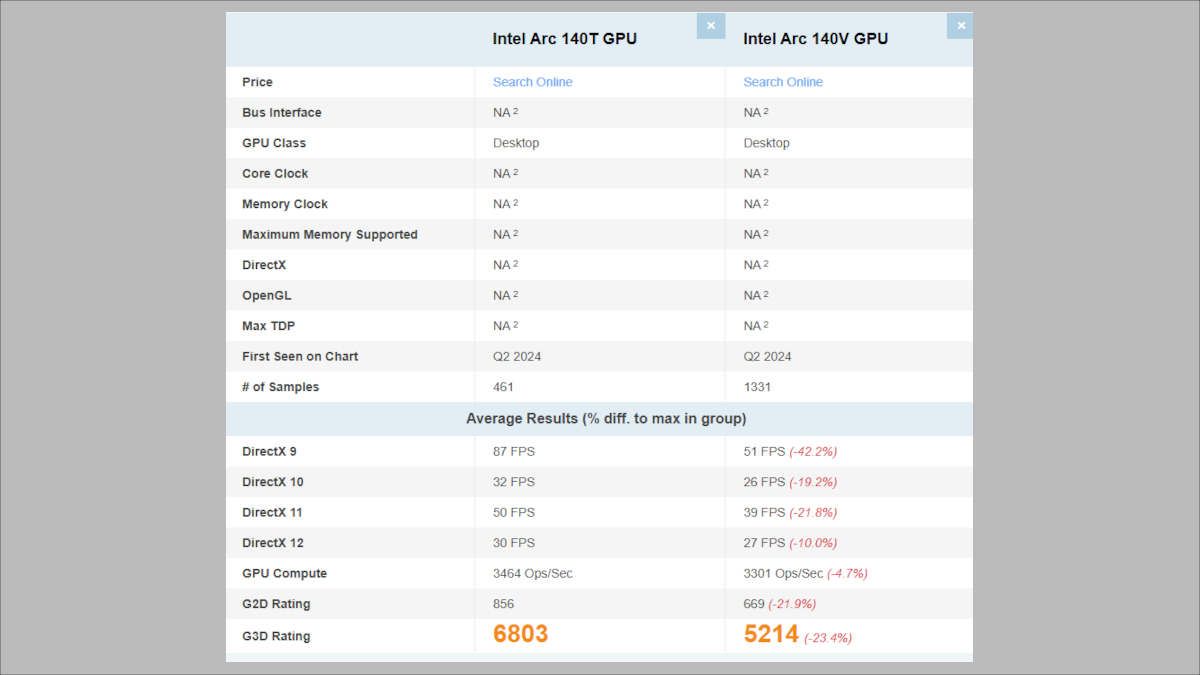Click the close icon beside Intel Arc 140T GPU
Viewport: 1200px width, 675px height.
[x=711, y=26]
